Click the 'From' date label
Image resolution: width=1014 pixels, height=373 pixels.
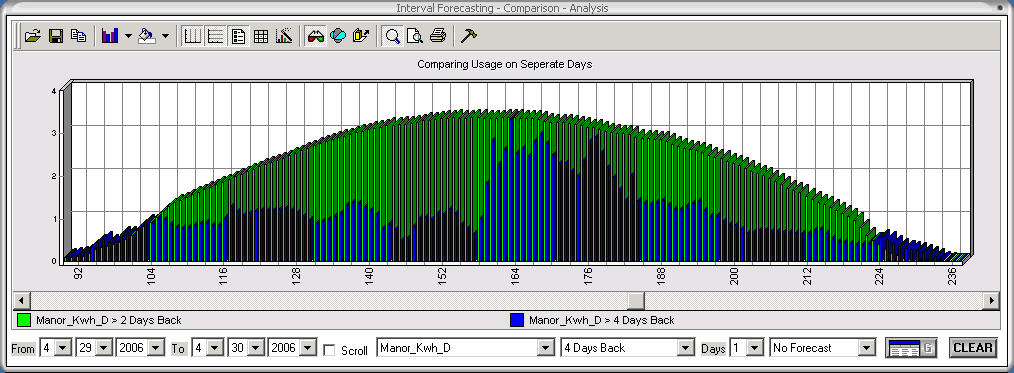(x=23, y=348)
